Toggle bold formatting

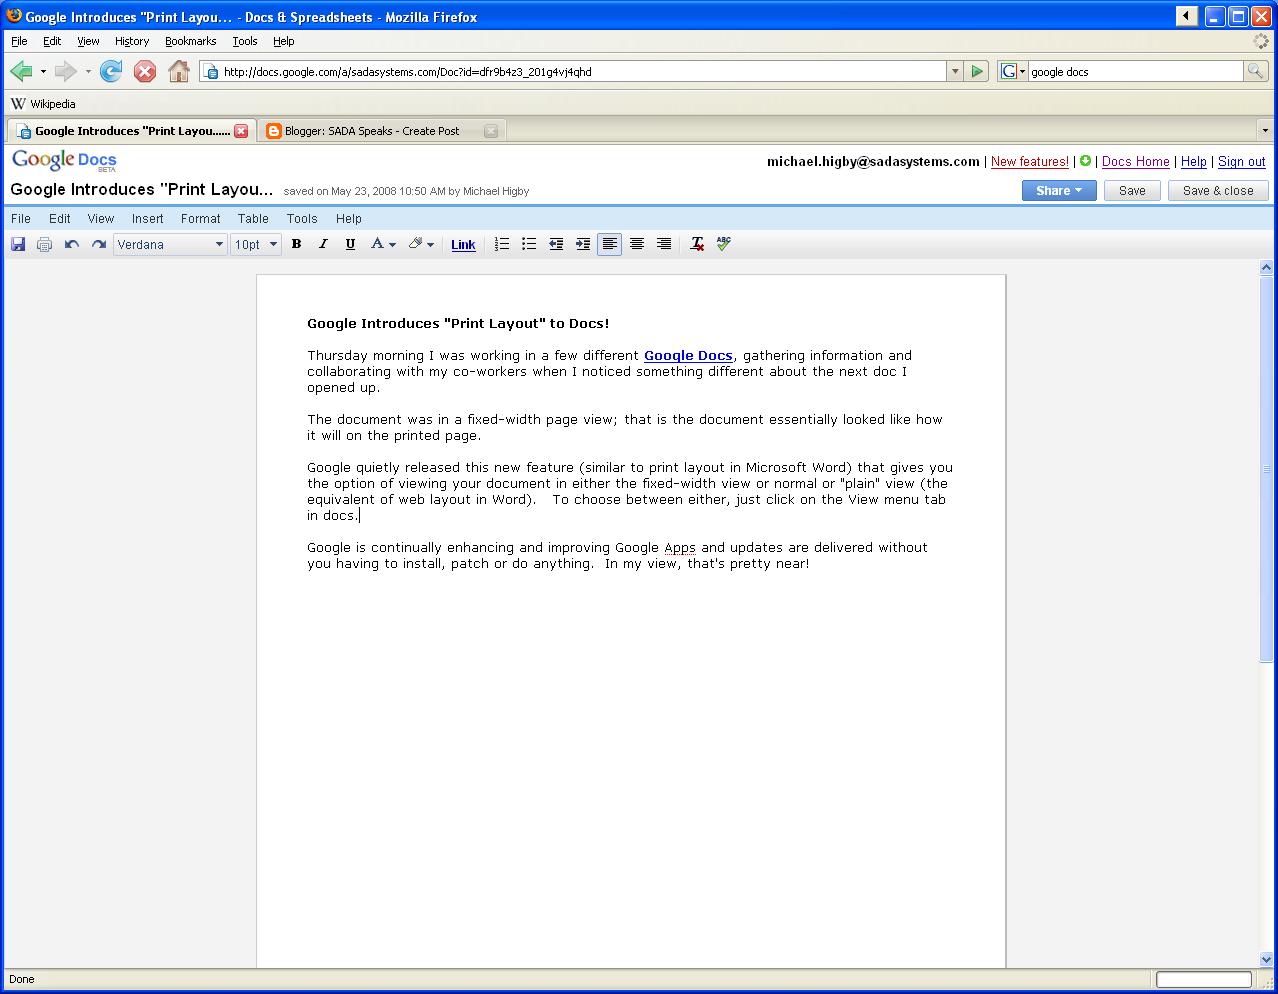pos(296,244)
